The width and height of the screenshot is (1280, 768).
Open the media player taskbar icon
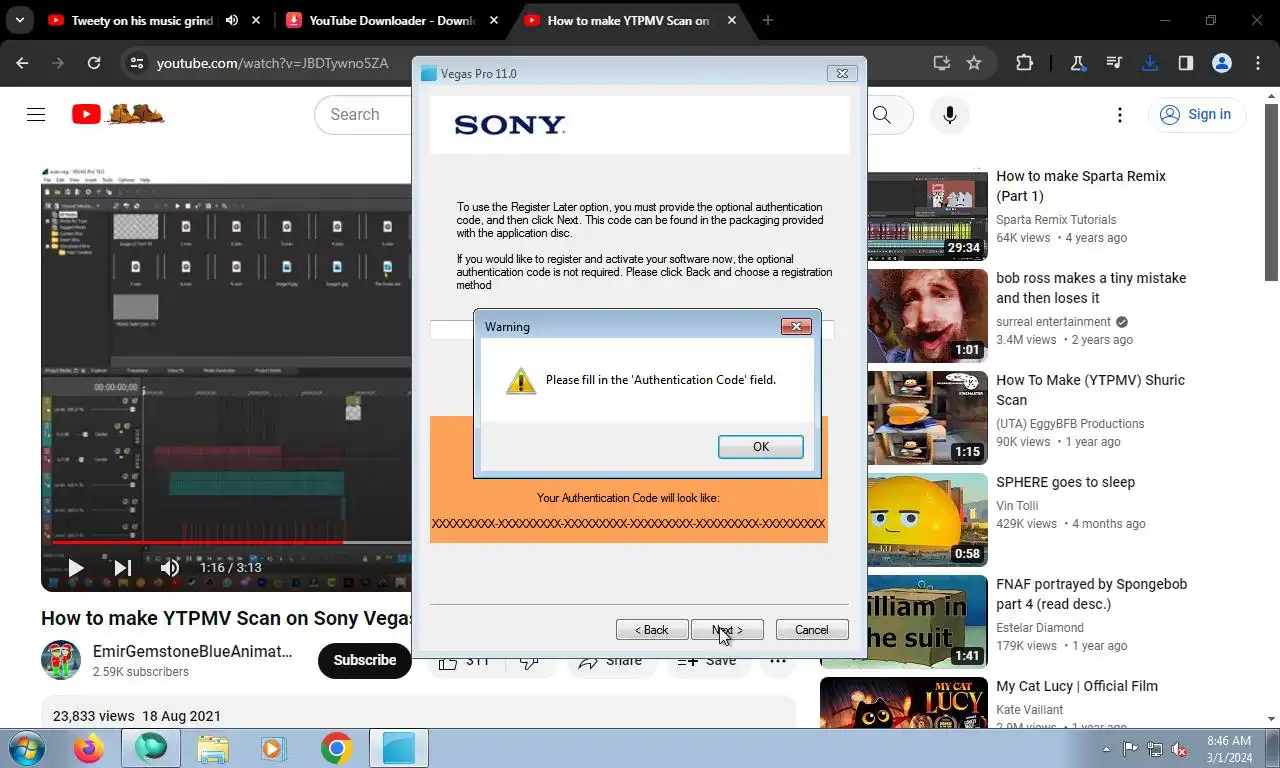(x=272, y=748)
